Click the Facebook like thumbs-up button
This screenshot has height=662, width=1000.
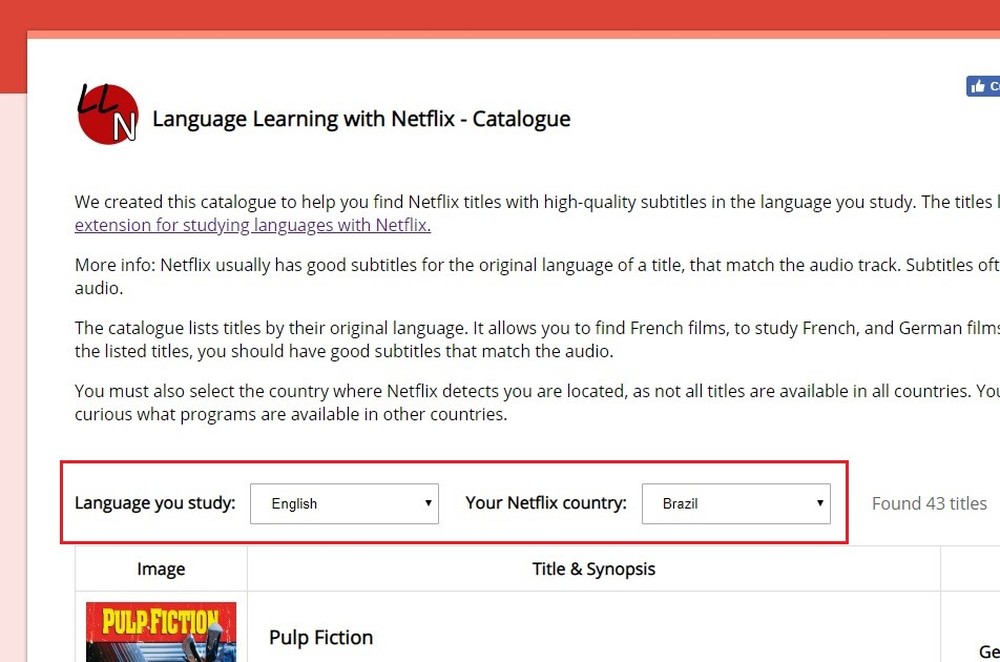983,87
